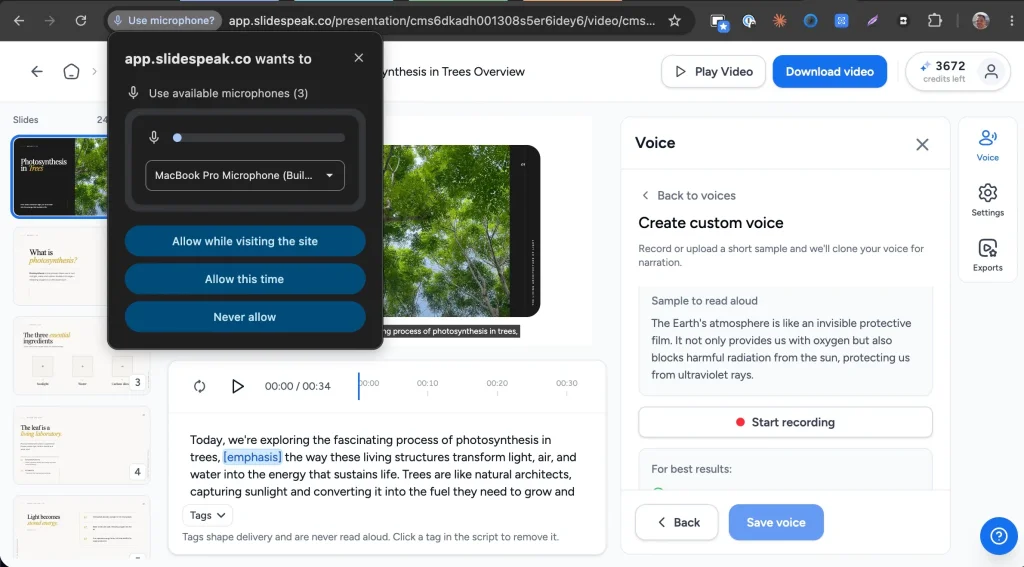Close the Voice panel

922,144
